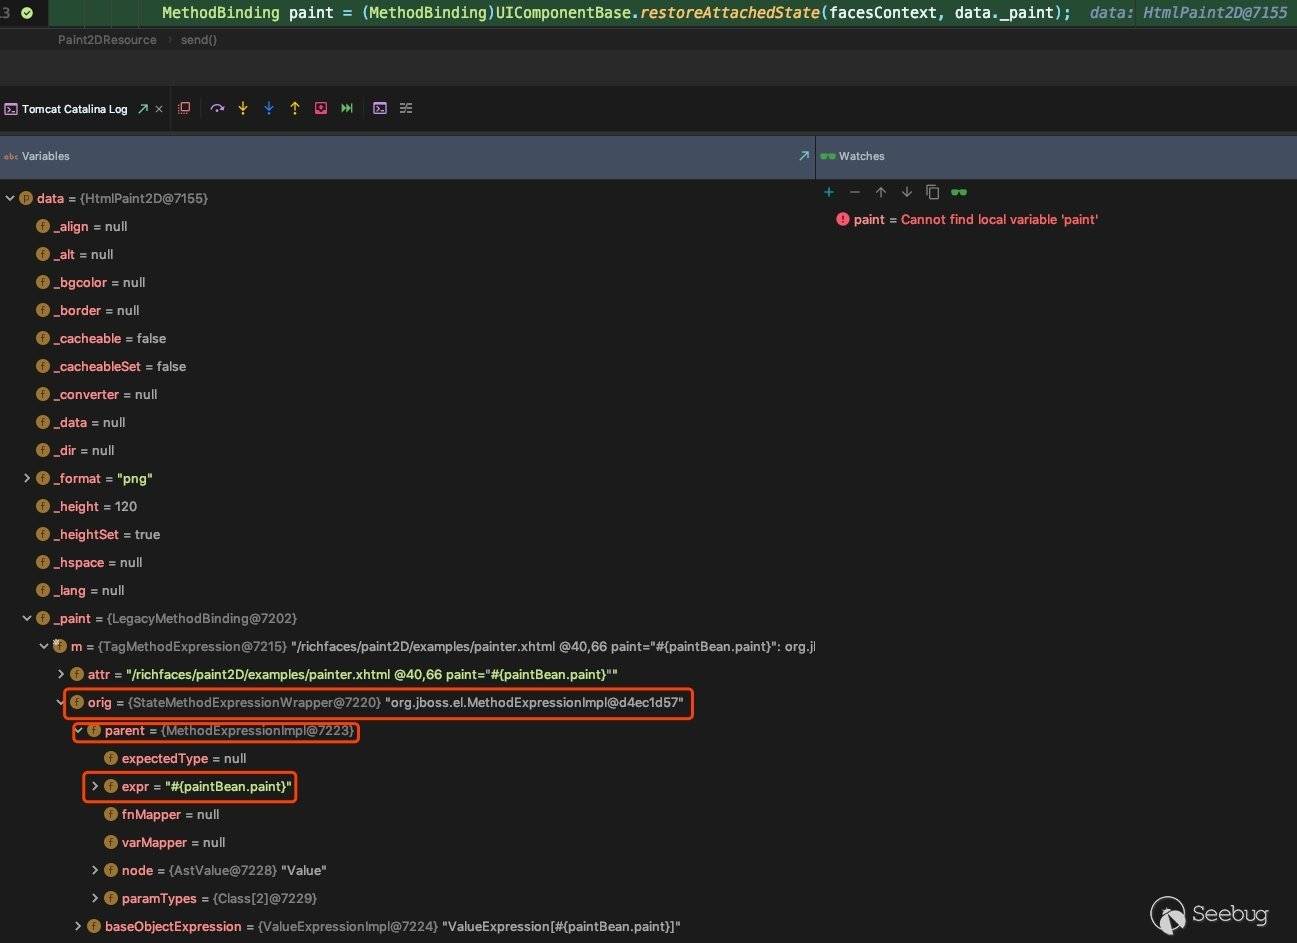Image resolution: width=1297 pixels, height=943 pixels.
Task: Click the green Run to Cursor icon
Action: [x=347, y=108]
